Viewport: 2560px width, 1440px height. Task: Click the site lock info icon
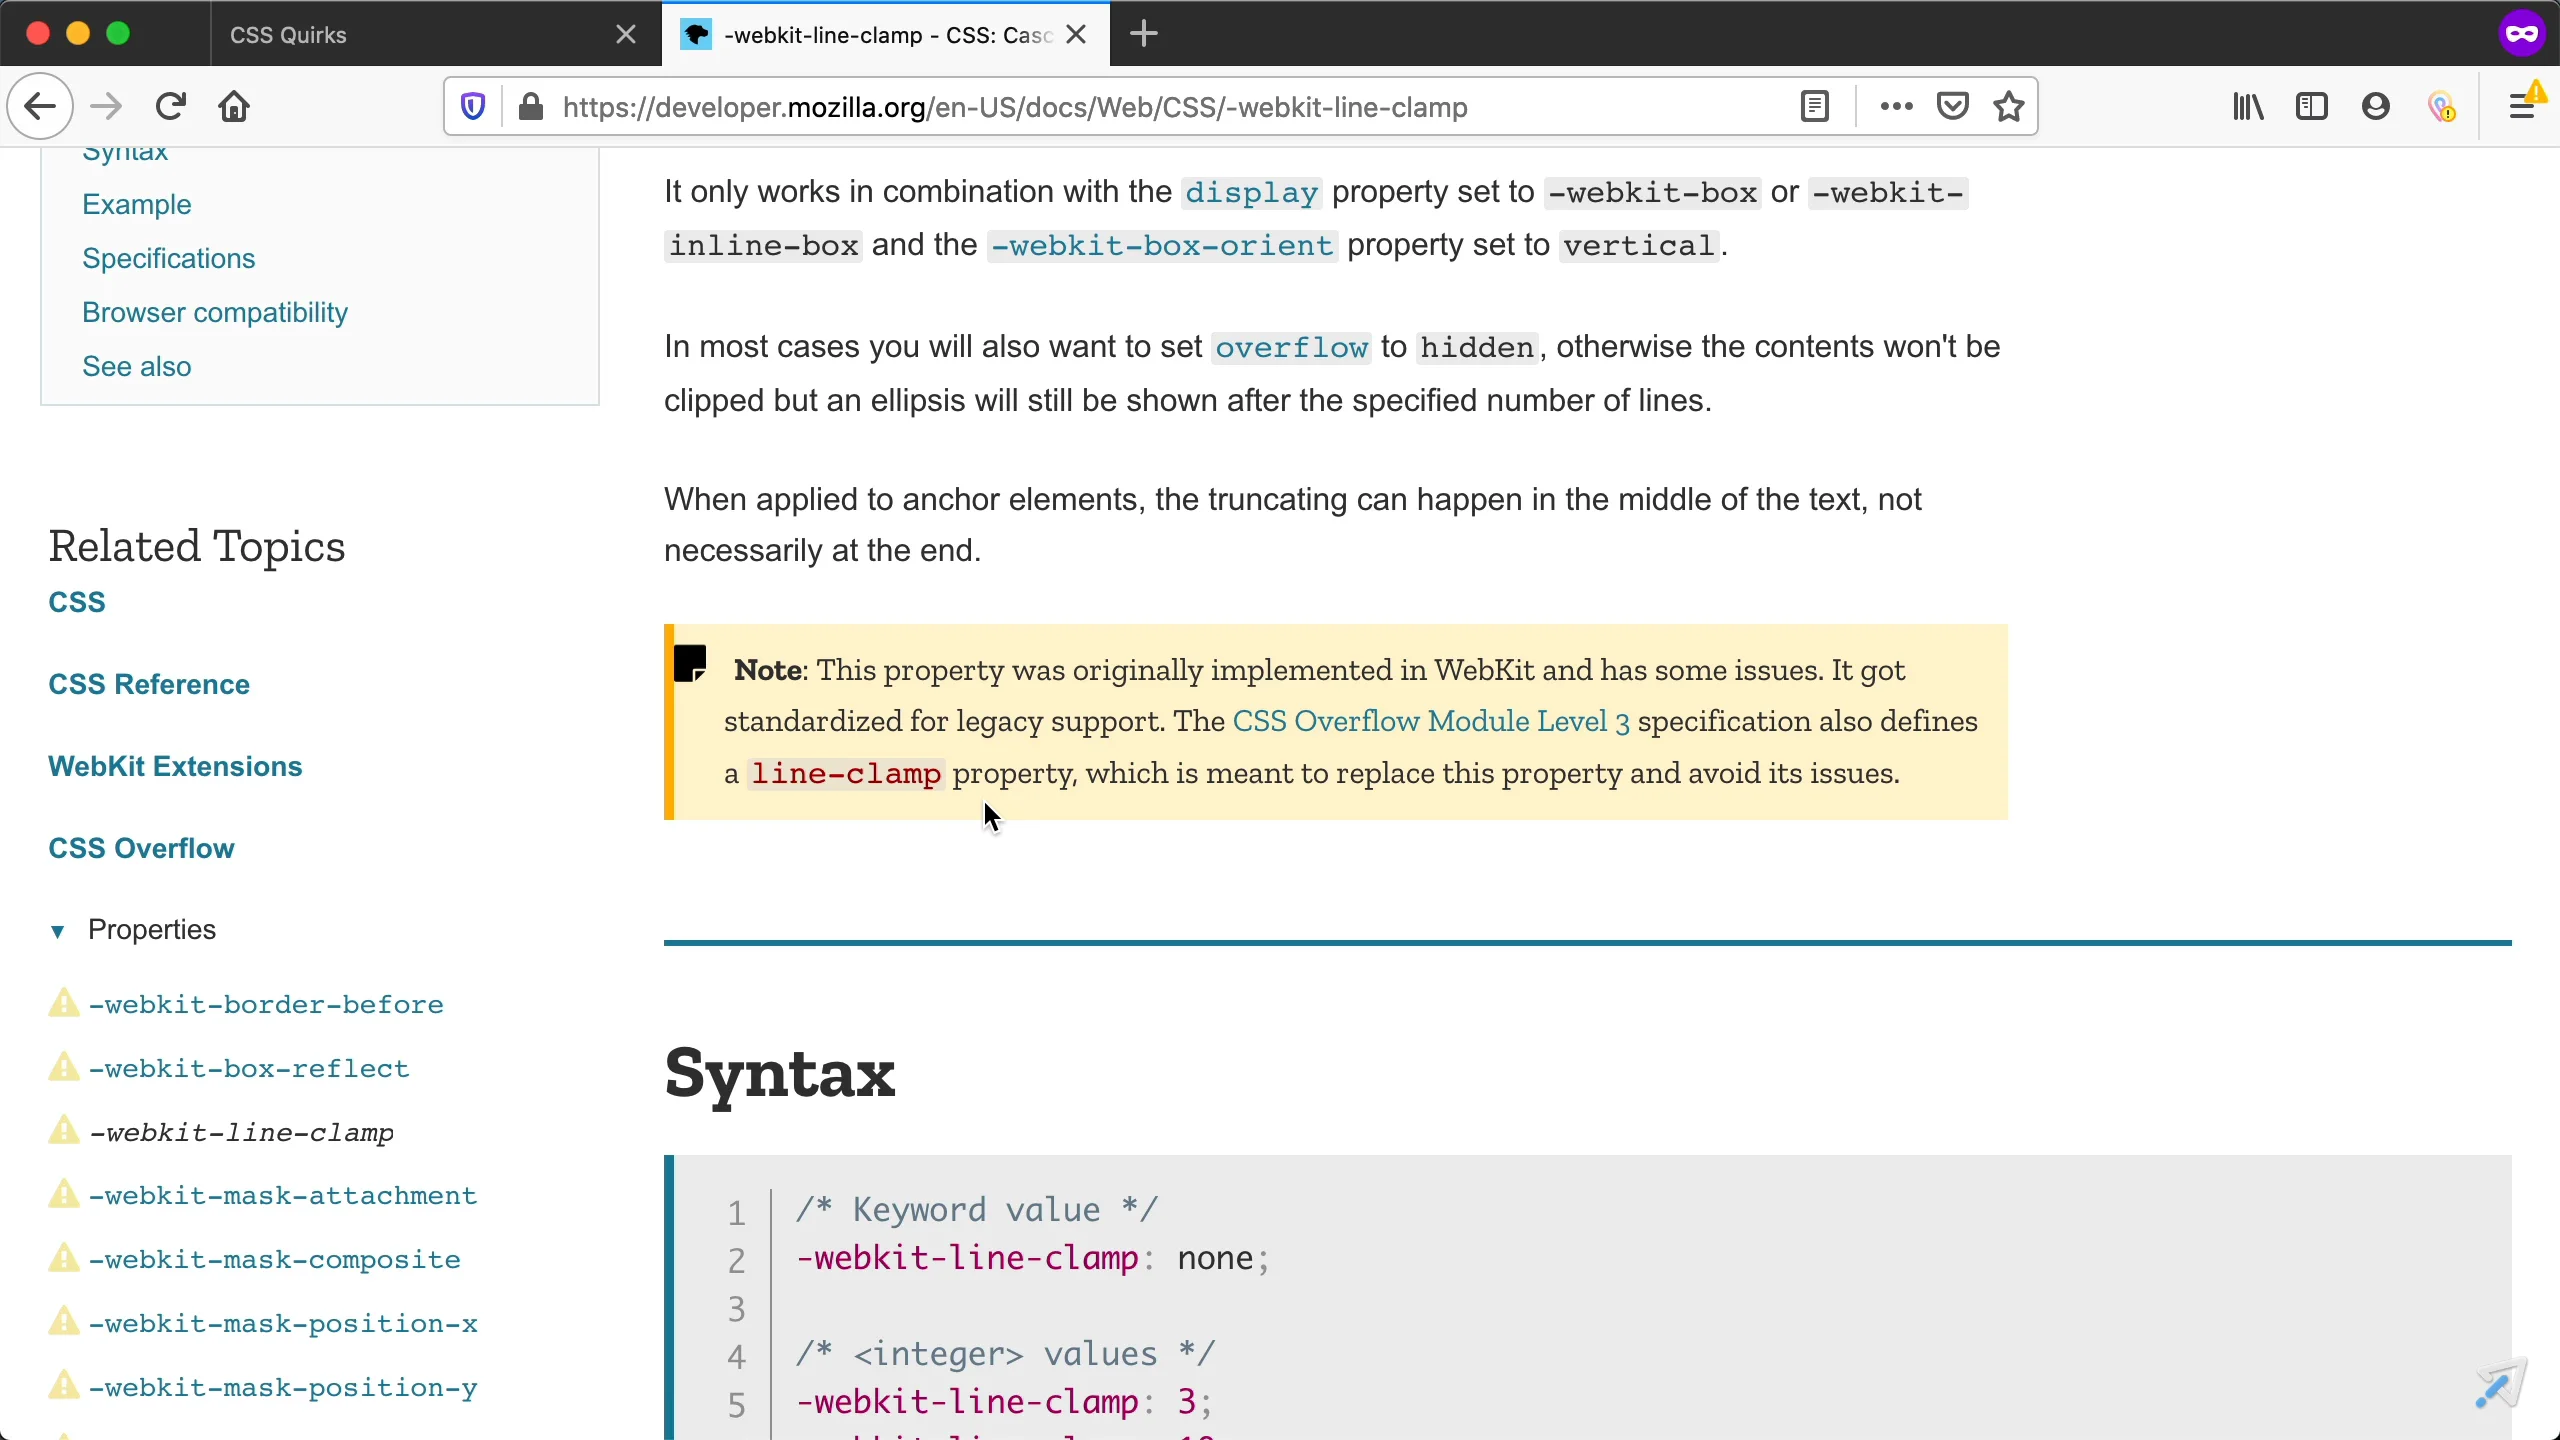[x=531, y=106]
